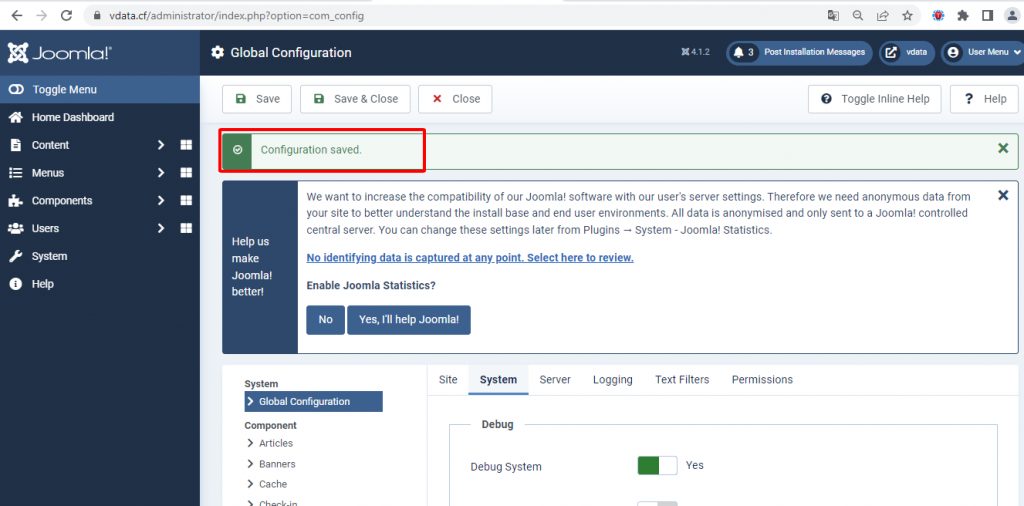1024x506 pixels.
Task: Dismiss the Configuration saved alert
Action: [1003, 149]
